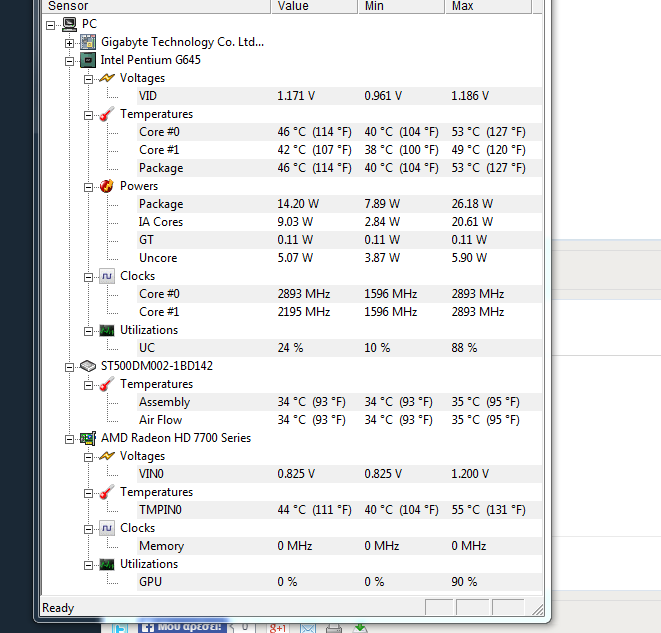Select the VIN0 voltage row
The height and width of the screenshot is (633, 661).
pos(339,474)
